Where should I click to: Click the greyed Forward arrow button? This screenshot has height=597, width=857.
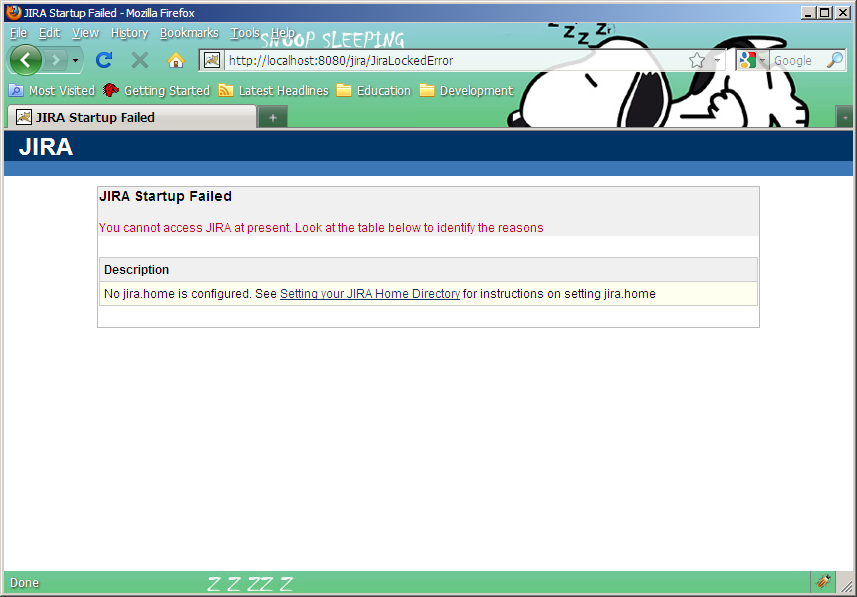[x=55, y=60]
